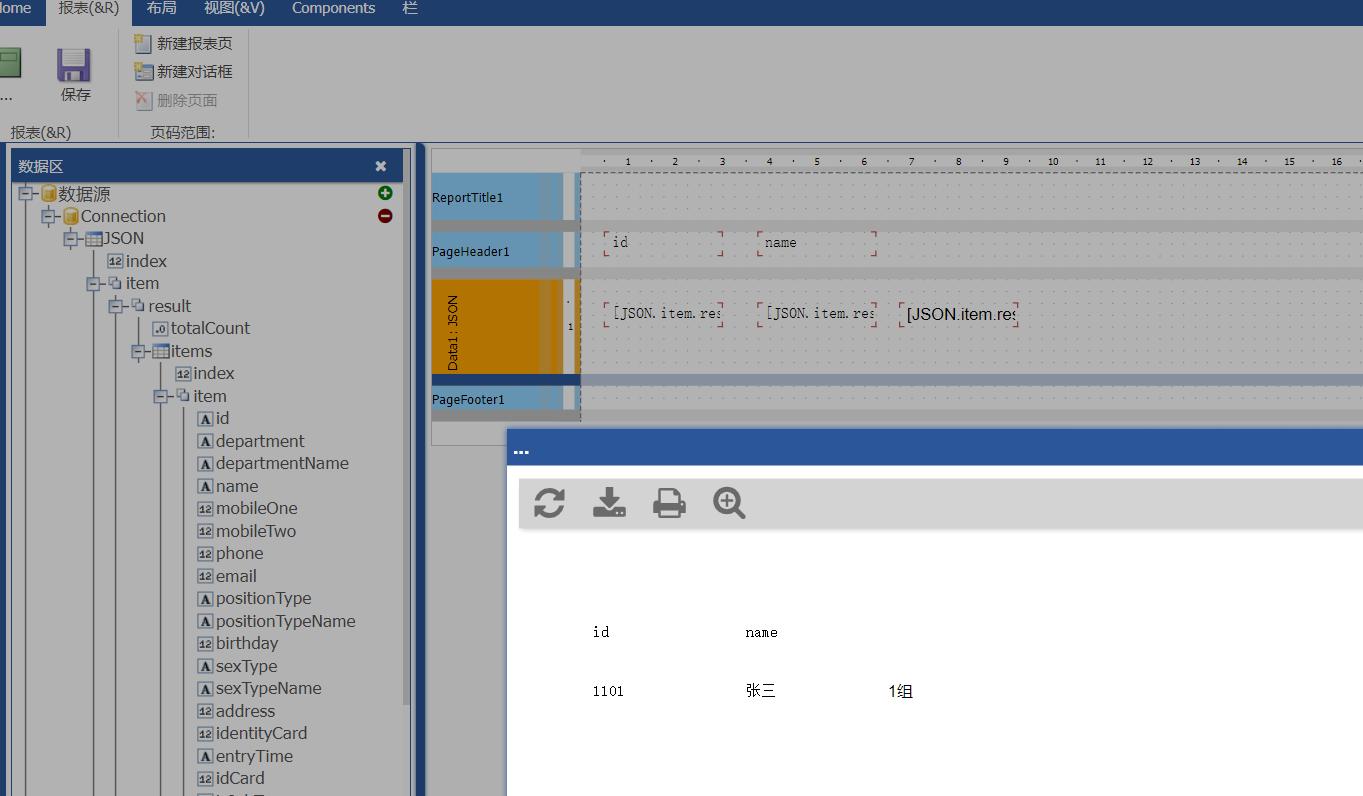Collapse the Connection tree node

(x=49, y=216)
